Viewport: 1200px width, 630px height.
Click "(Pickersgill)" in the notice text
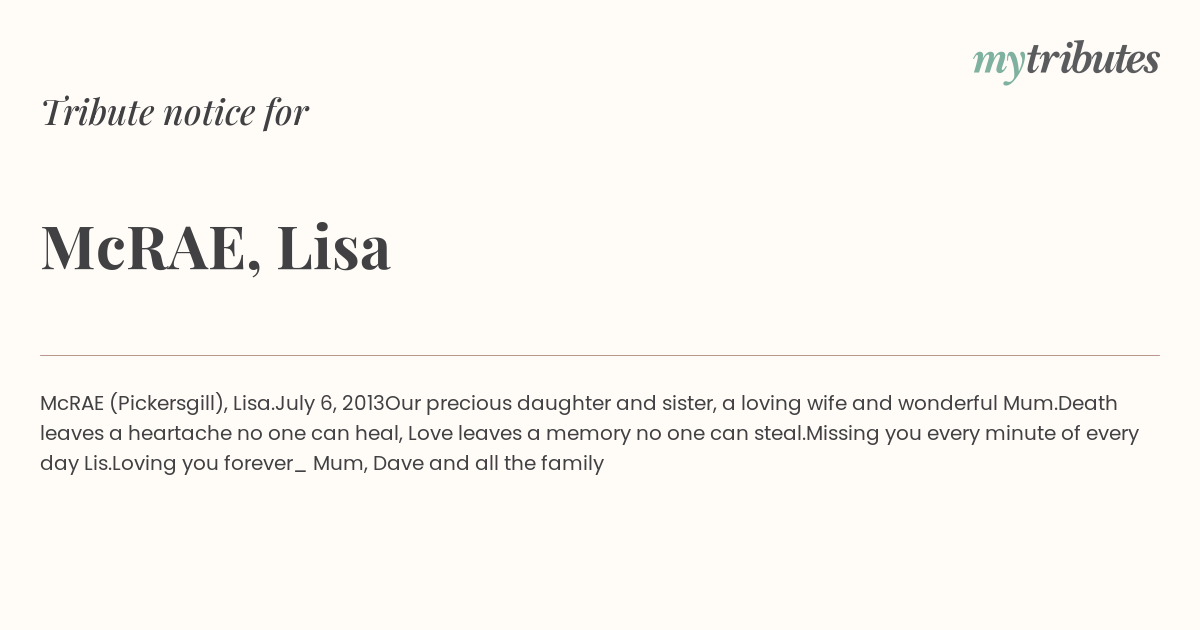(x=168, y=404)
